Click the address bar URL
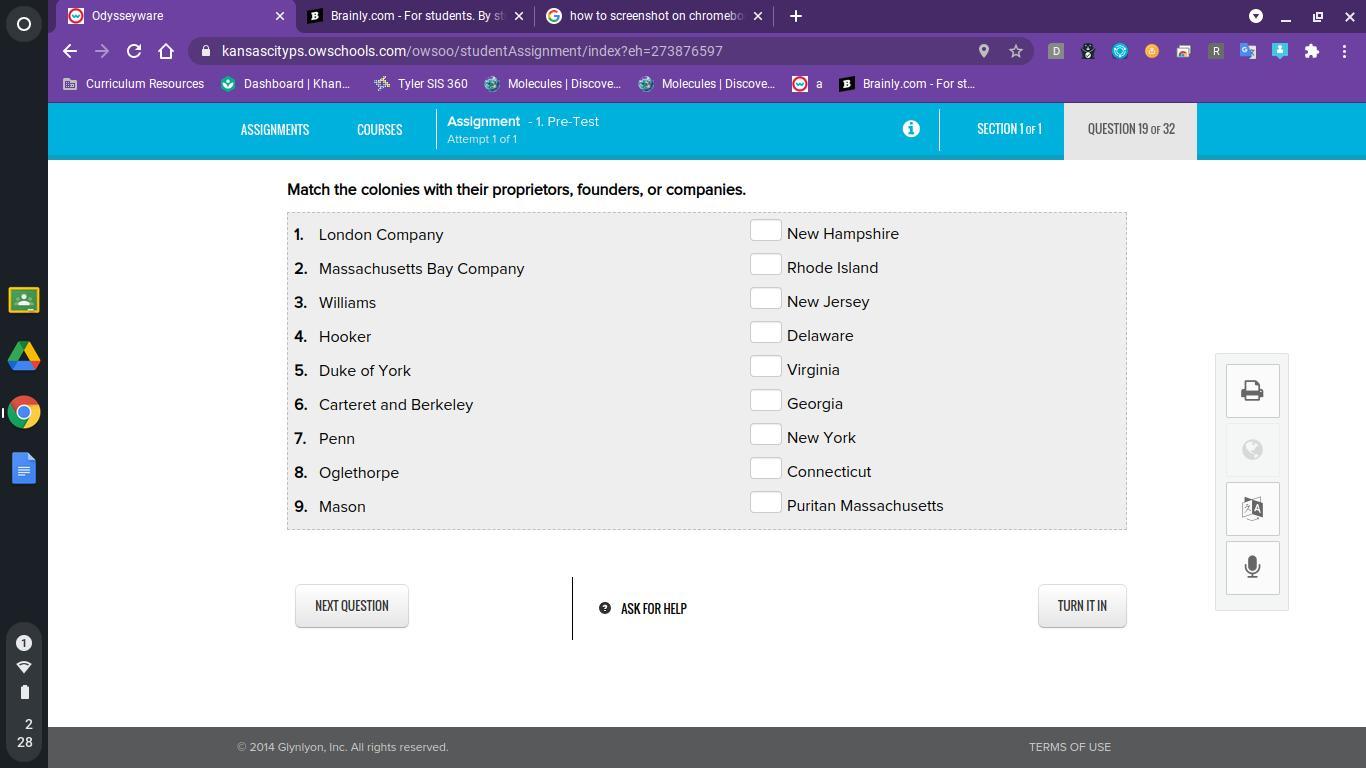Screen dimensions: 1366x768 (x=472, y=51)
